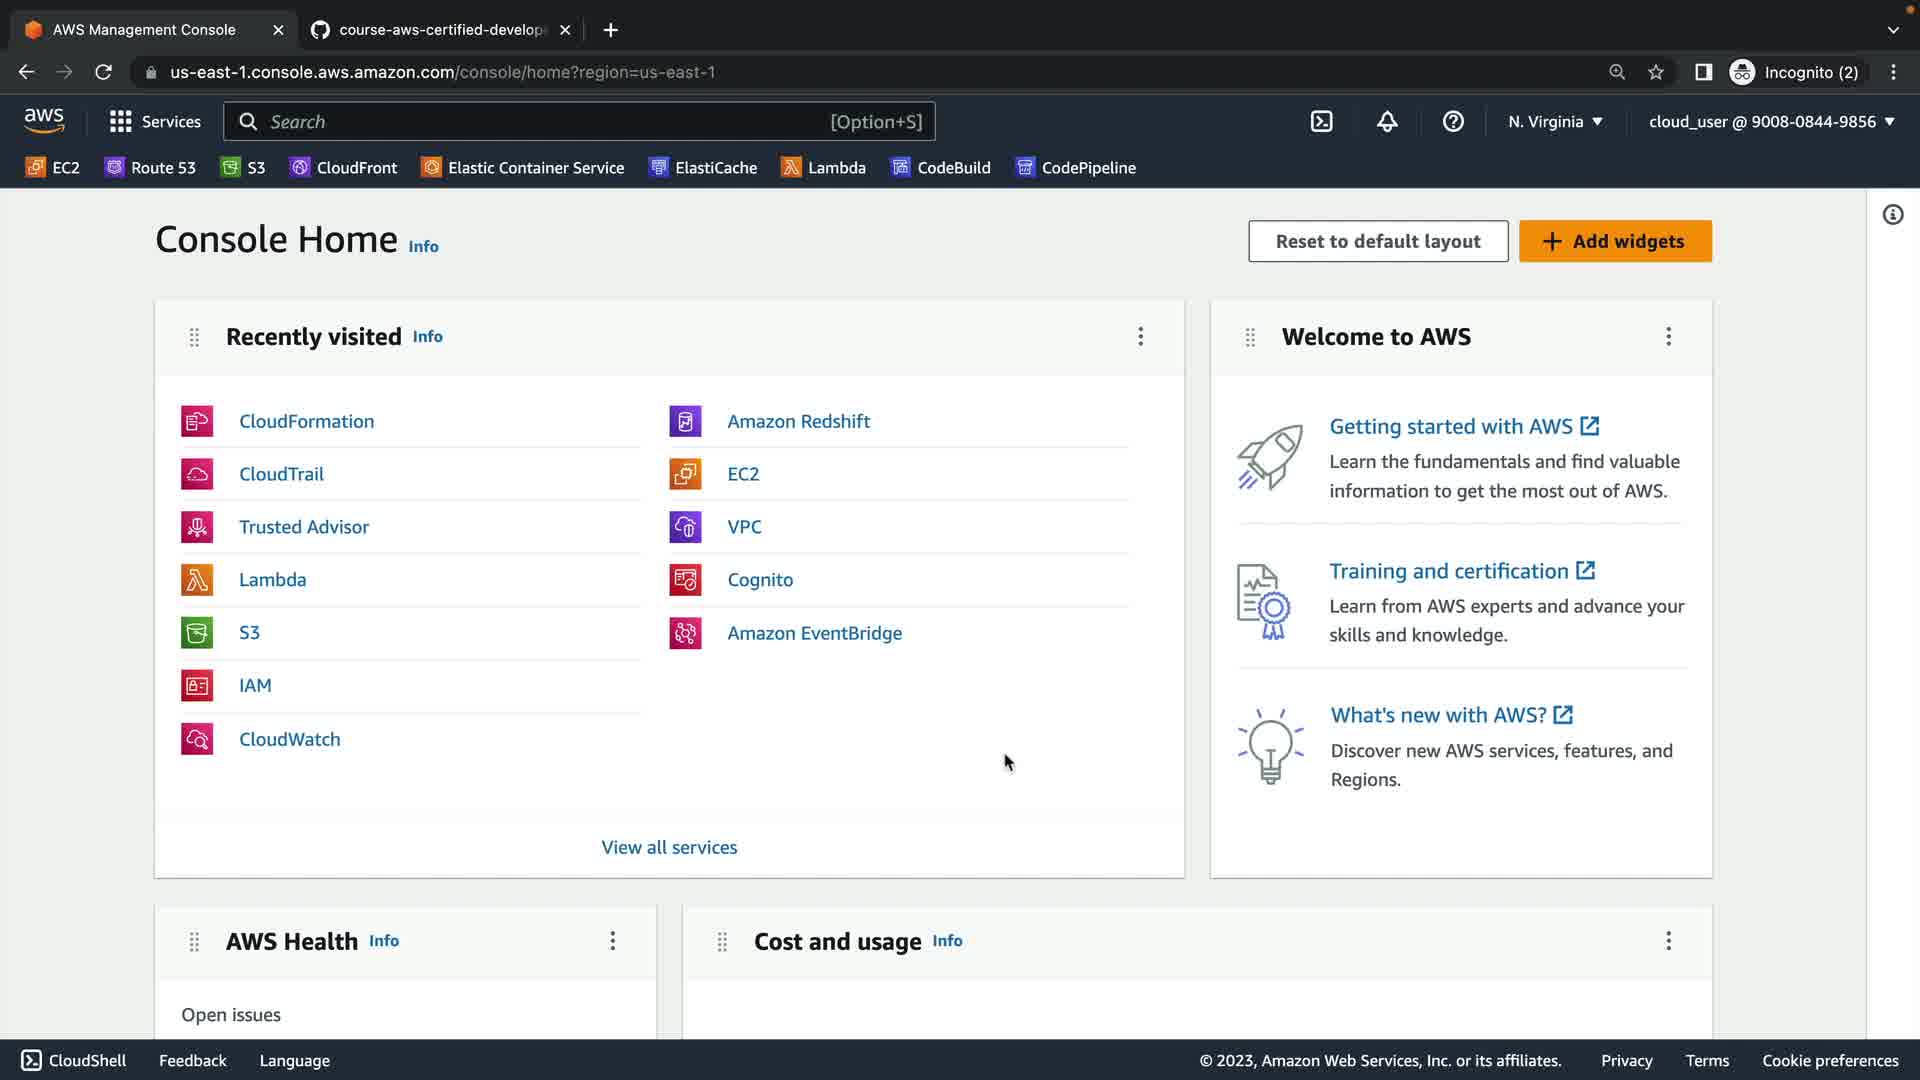The width and height of the screenshot is (1920, 1080).
Task: Click the Route 53 favorites shortcut
Action: [x=150, y=168]
